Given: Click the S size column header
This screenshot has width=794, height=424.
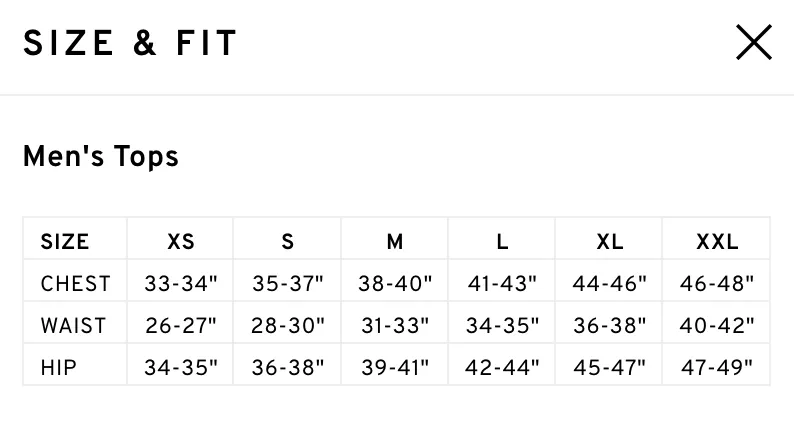Looking at the screenshot, I should (x=288, y=242).
